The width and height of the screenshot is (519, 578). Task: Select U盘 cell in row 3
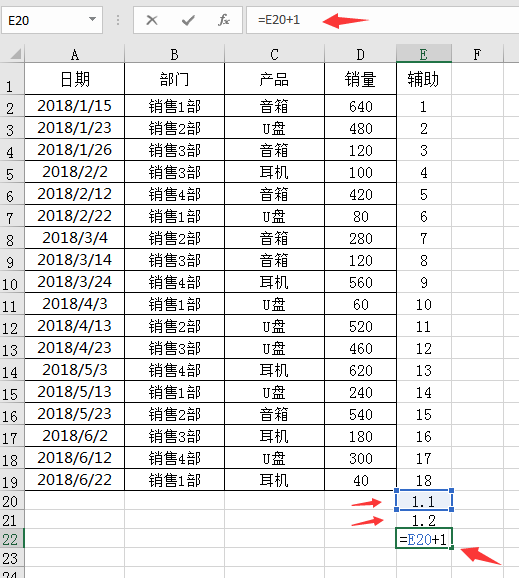pyautogui.click(x=274, y=128)
